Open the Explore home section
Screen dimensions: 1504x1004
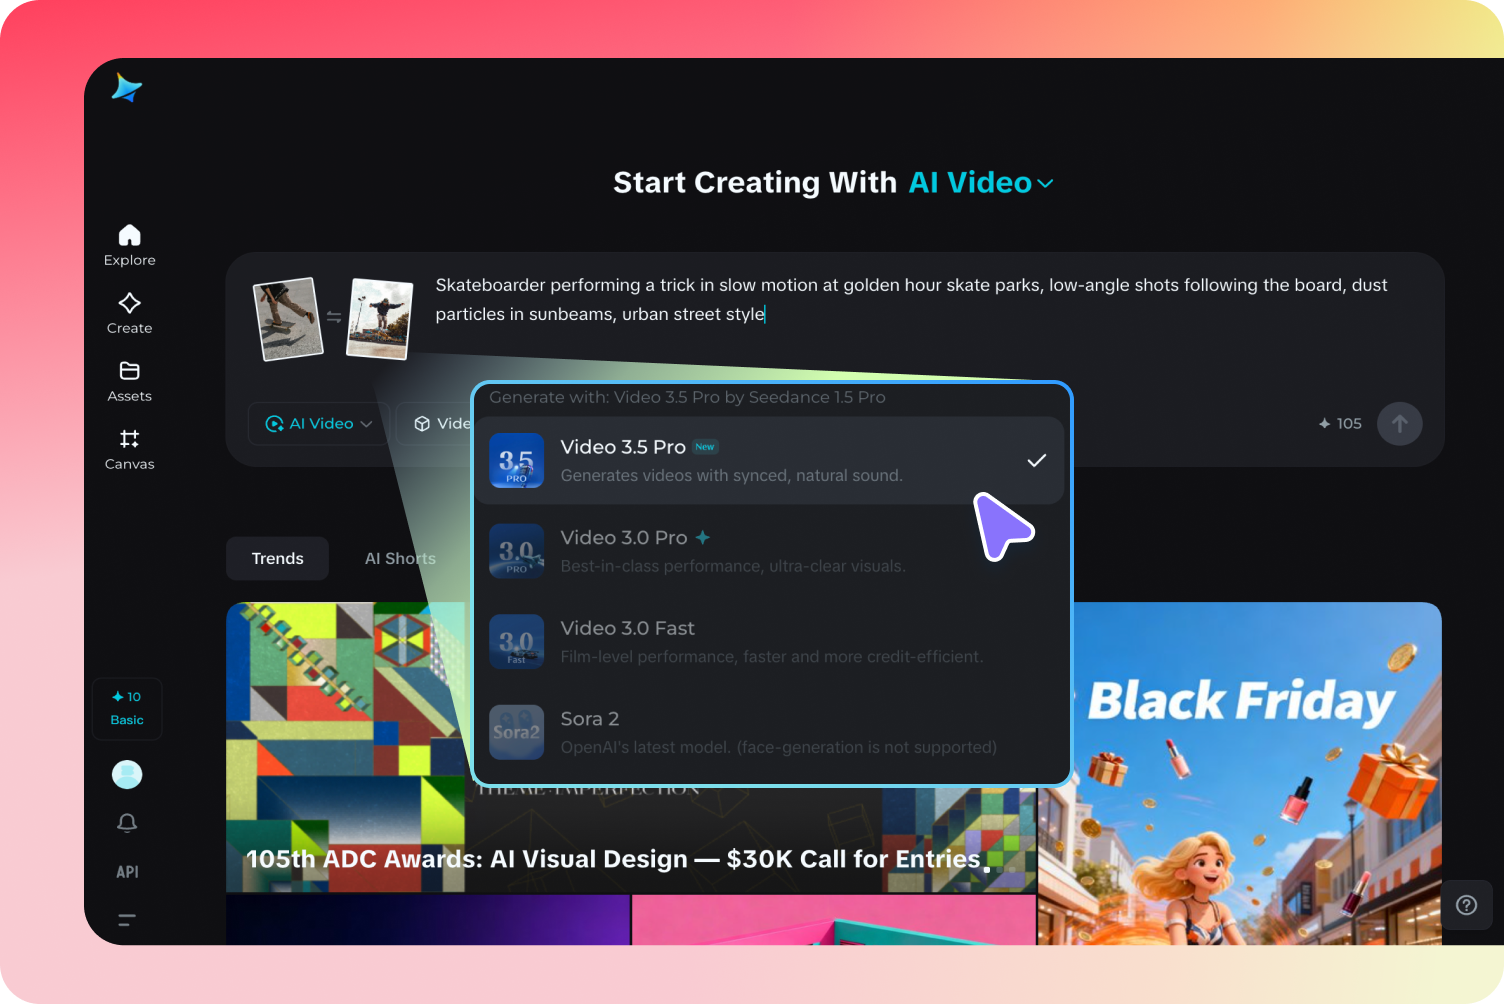129,244
